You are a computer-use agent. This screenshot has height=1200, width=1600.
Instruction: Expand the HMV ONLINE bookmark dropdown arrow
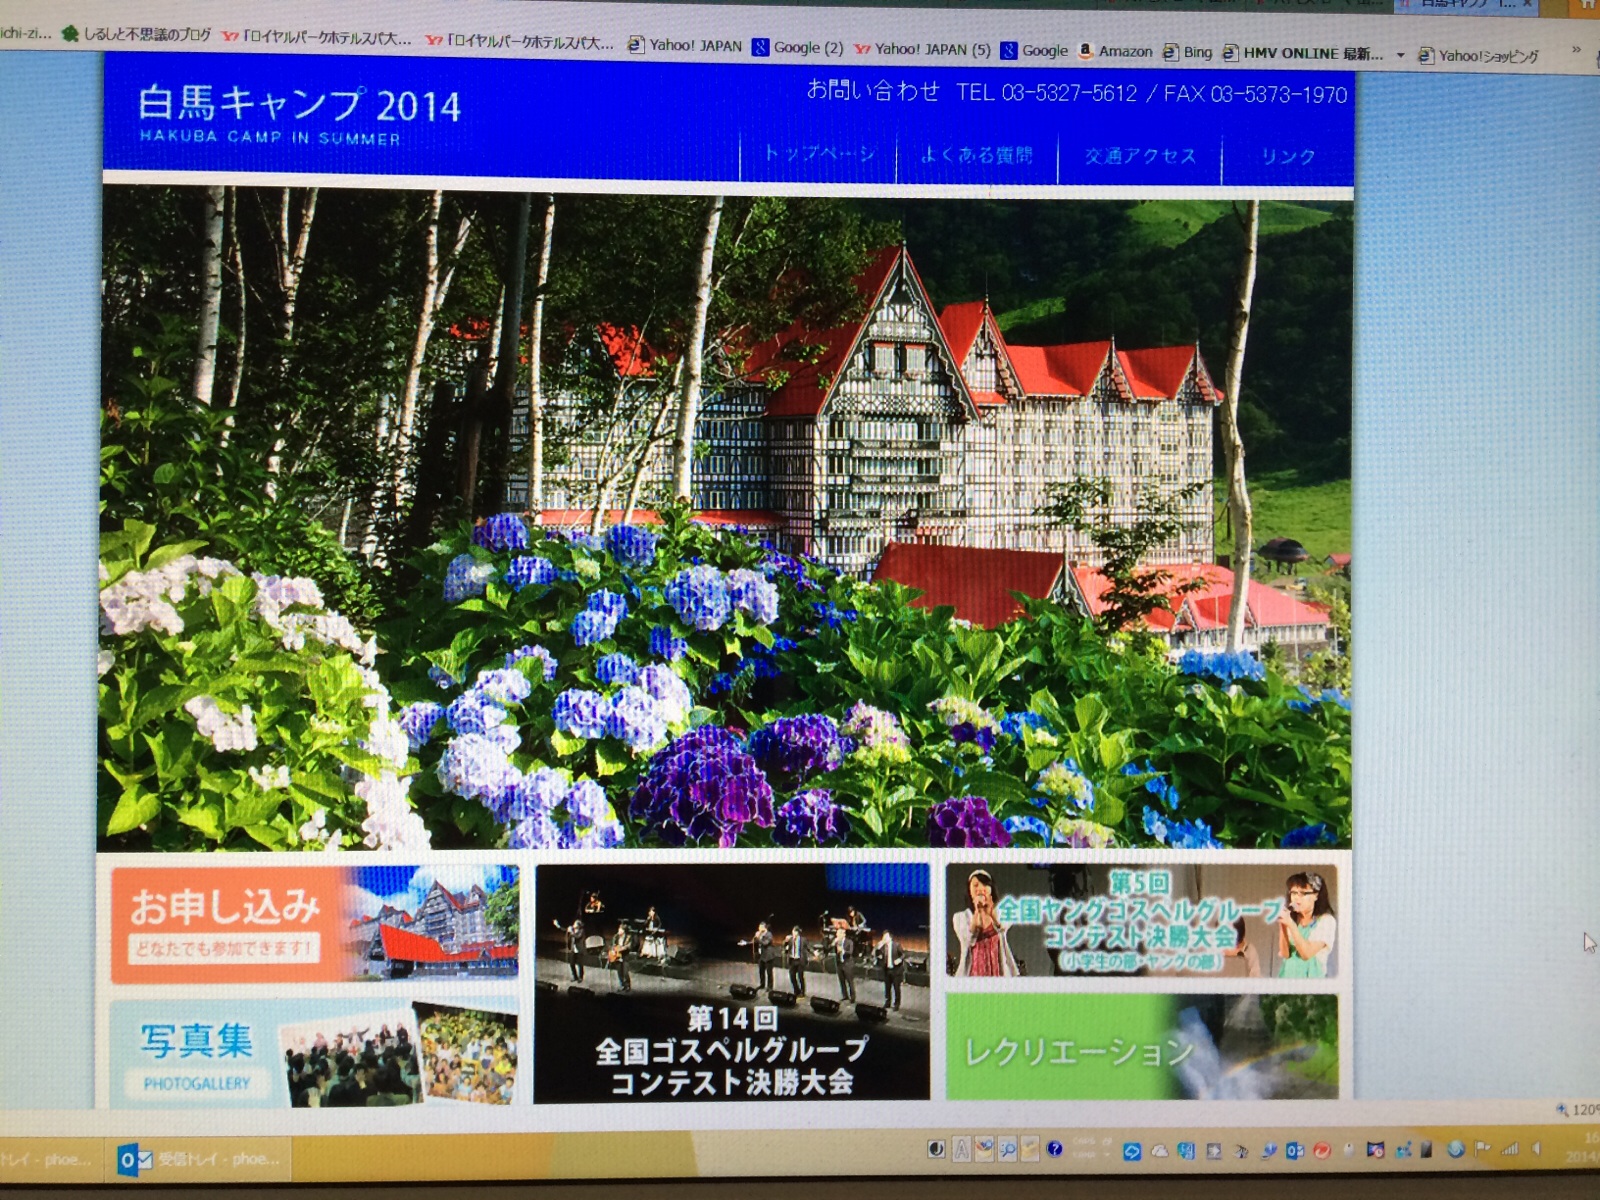click(1400, 55)
